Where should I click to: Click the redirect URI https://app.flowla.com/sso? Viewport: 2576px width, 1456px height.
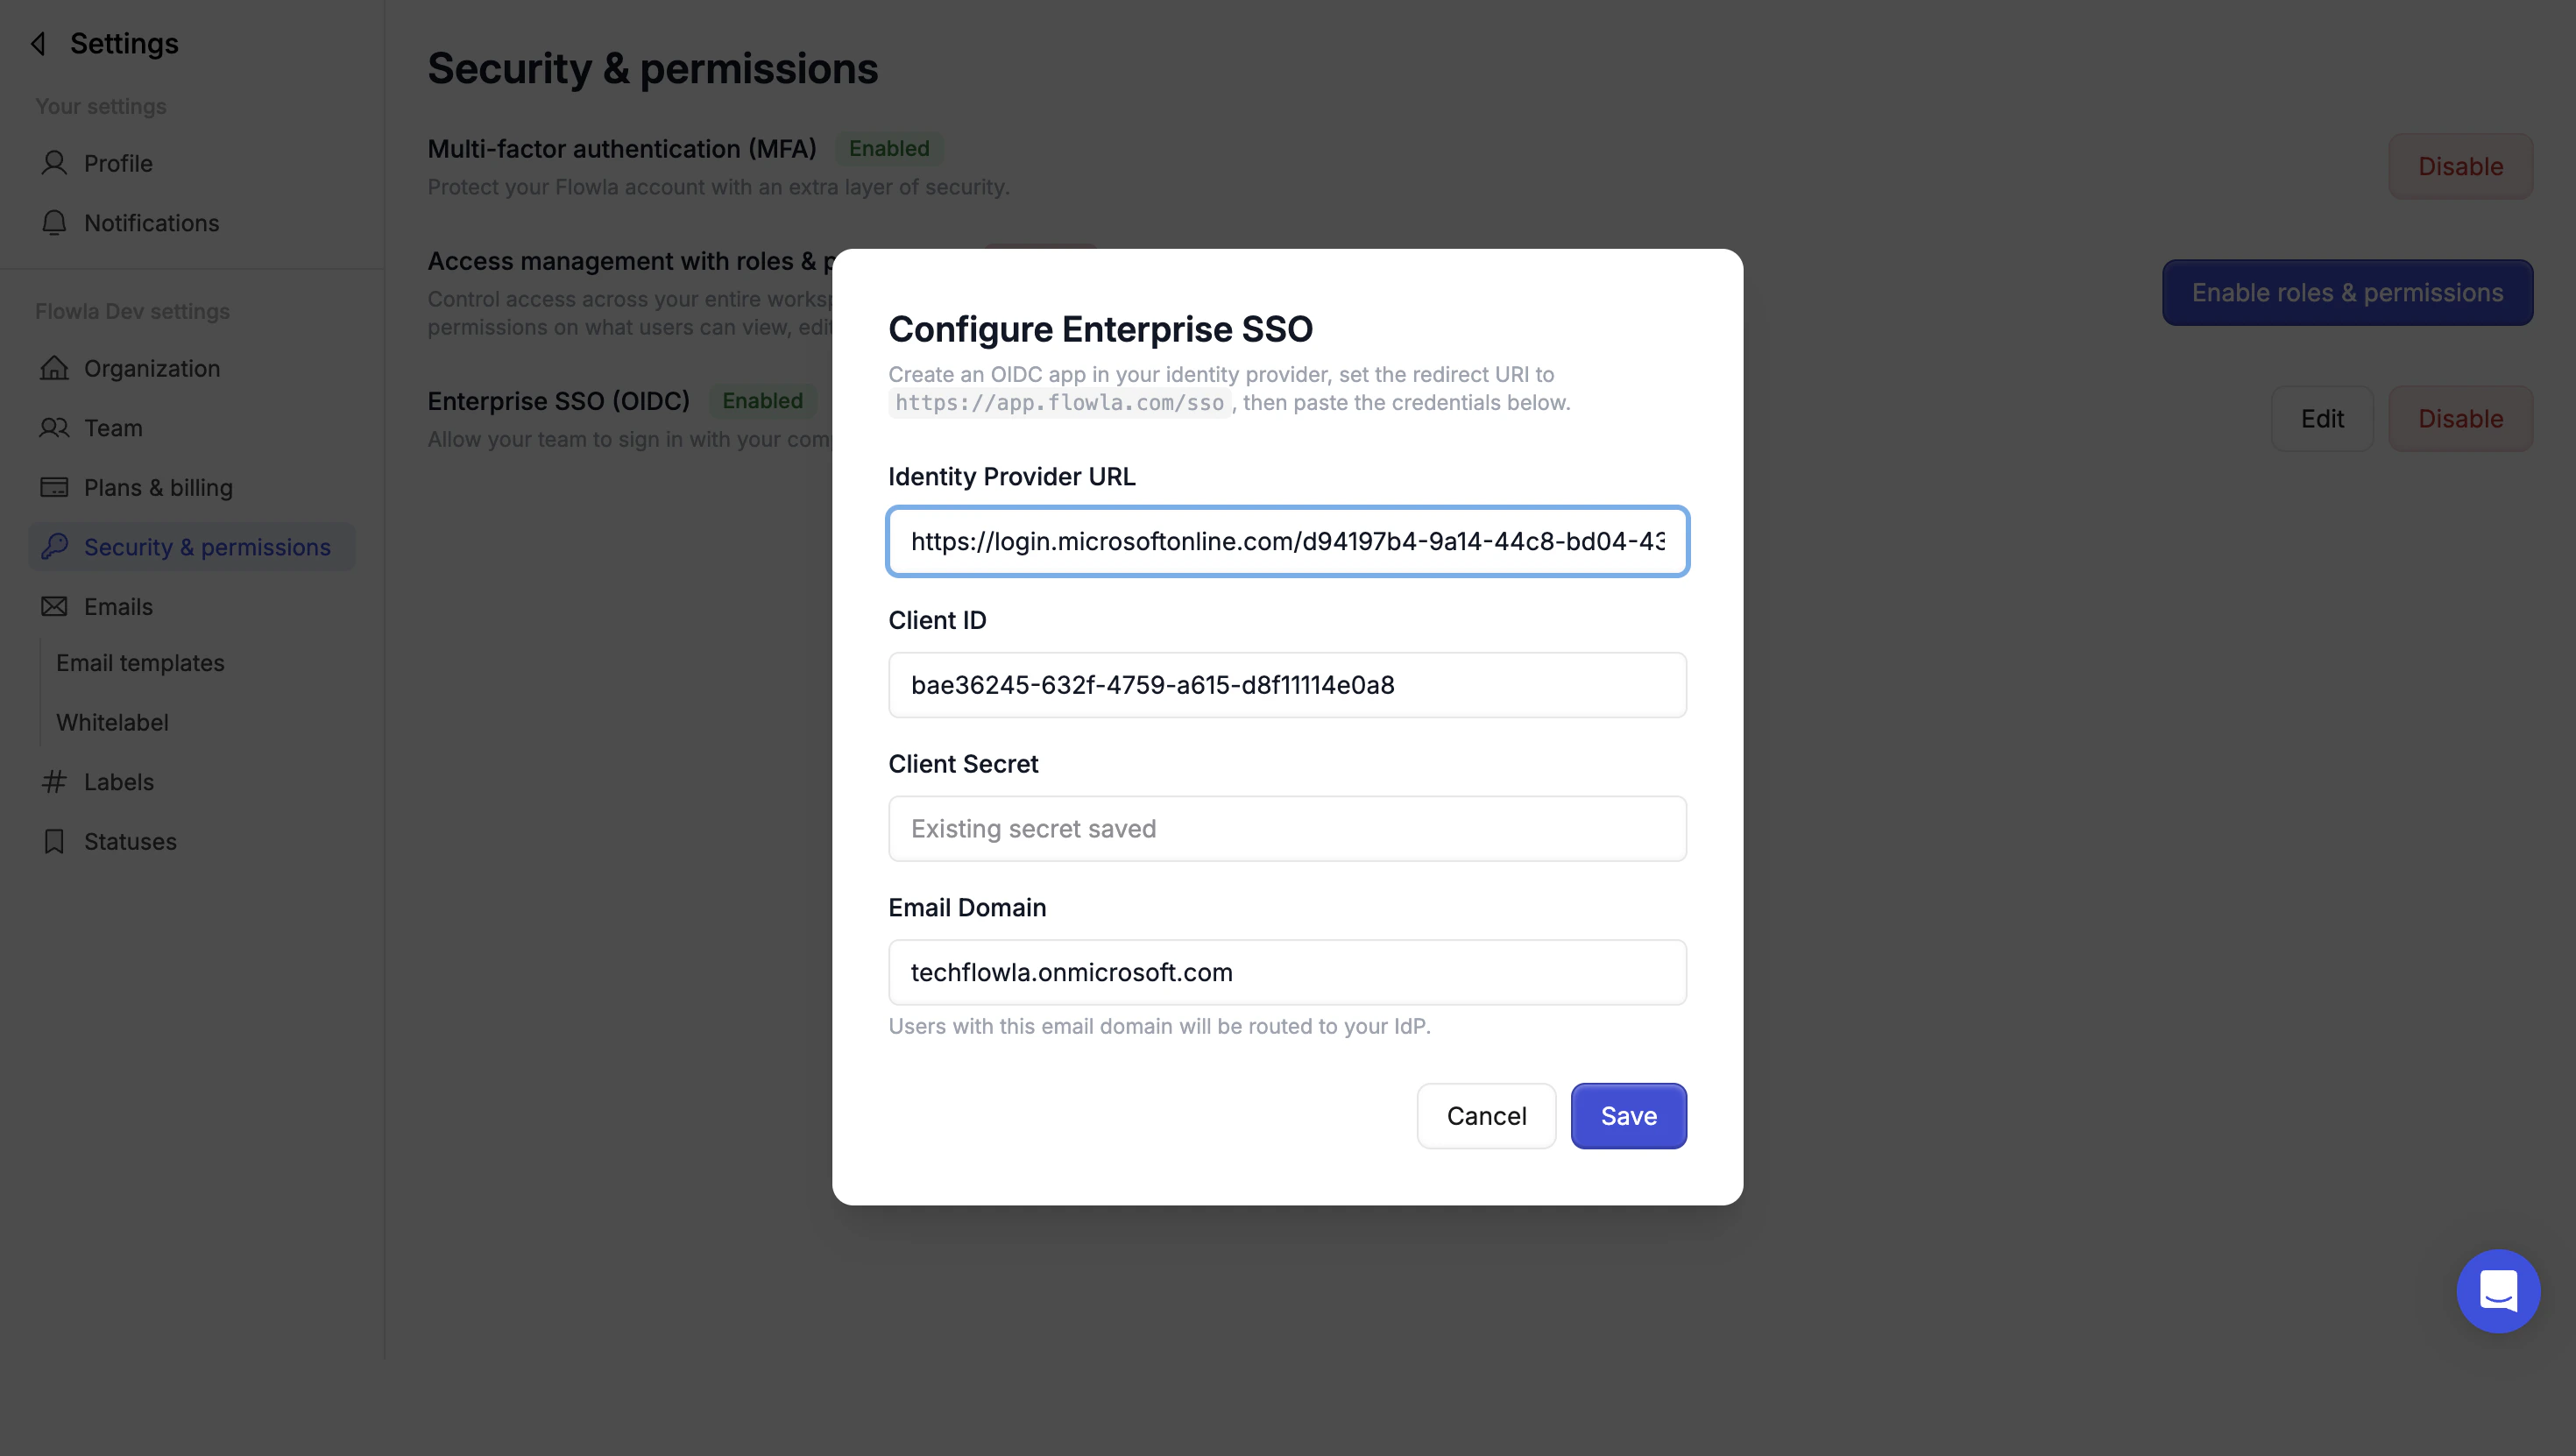point(1059,402)
